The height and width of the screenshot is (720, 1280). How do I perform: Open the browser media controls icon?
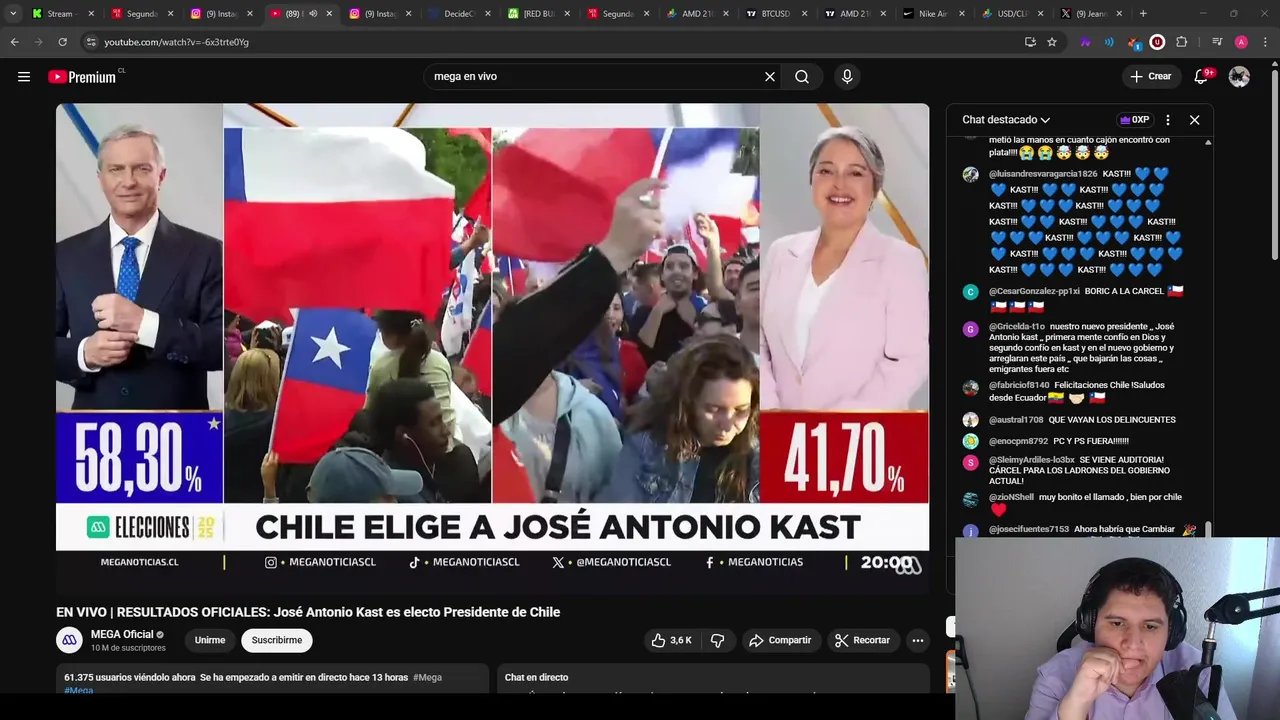pyautogui.click(x=1217, y=42)
